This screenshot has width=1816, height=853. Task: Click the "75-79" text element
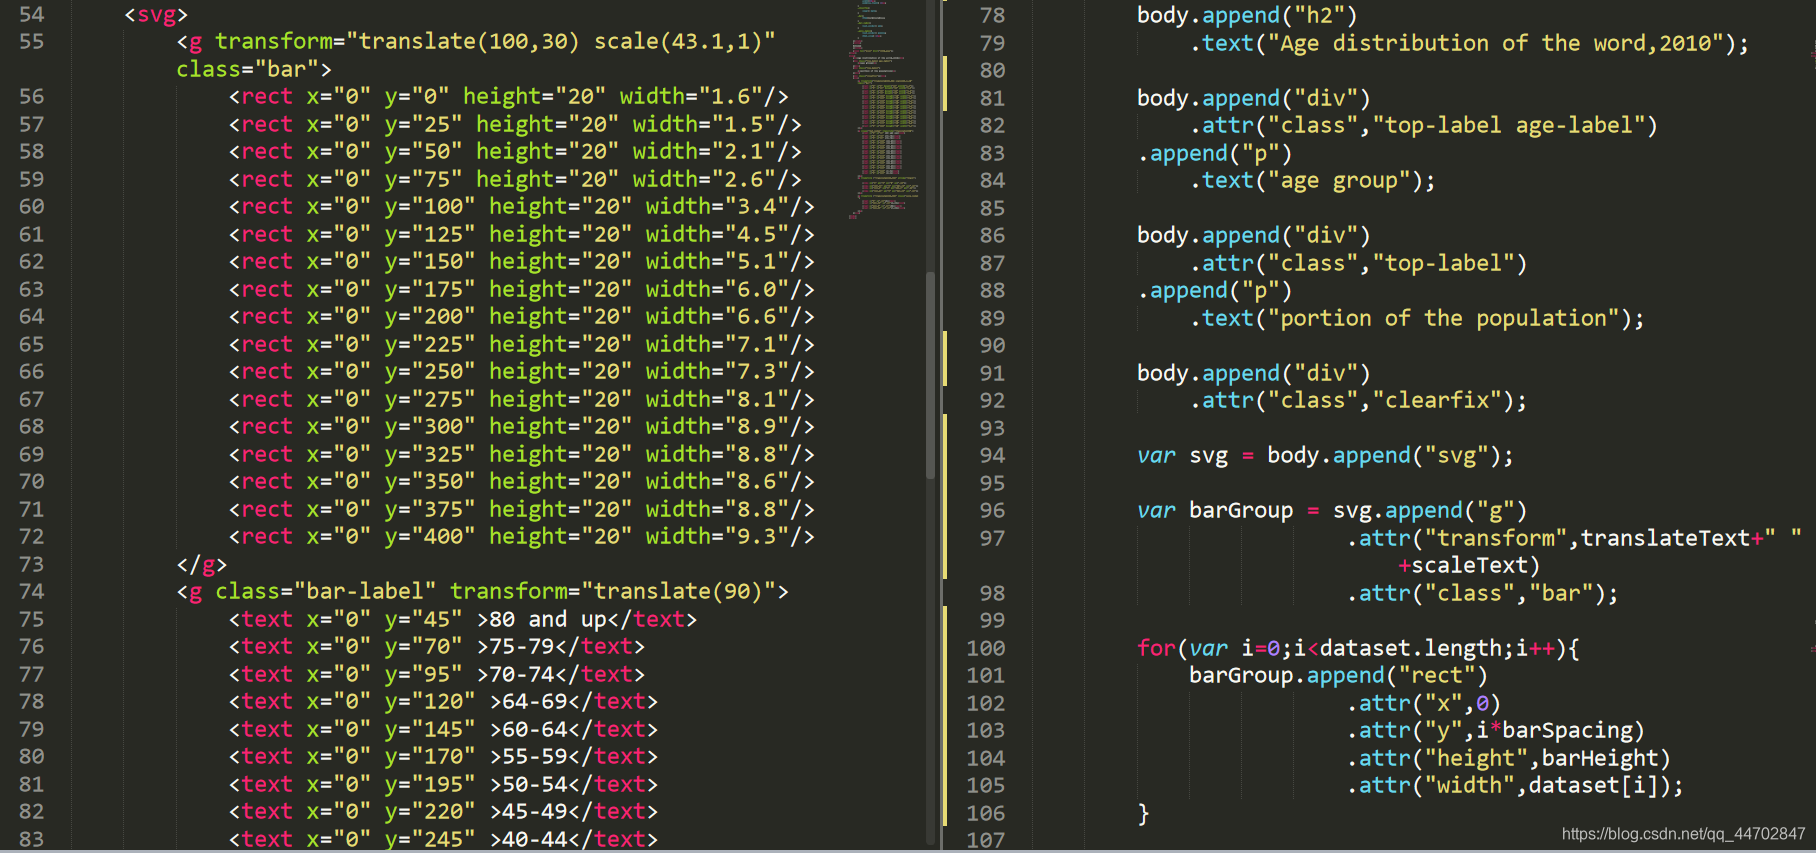tap(437, 647)
